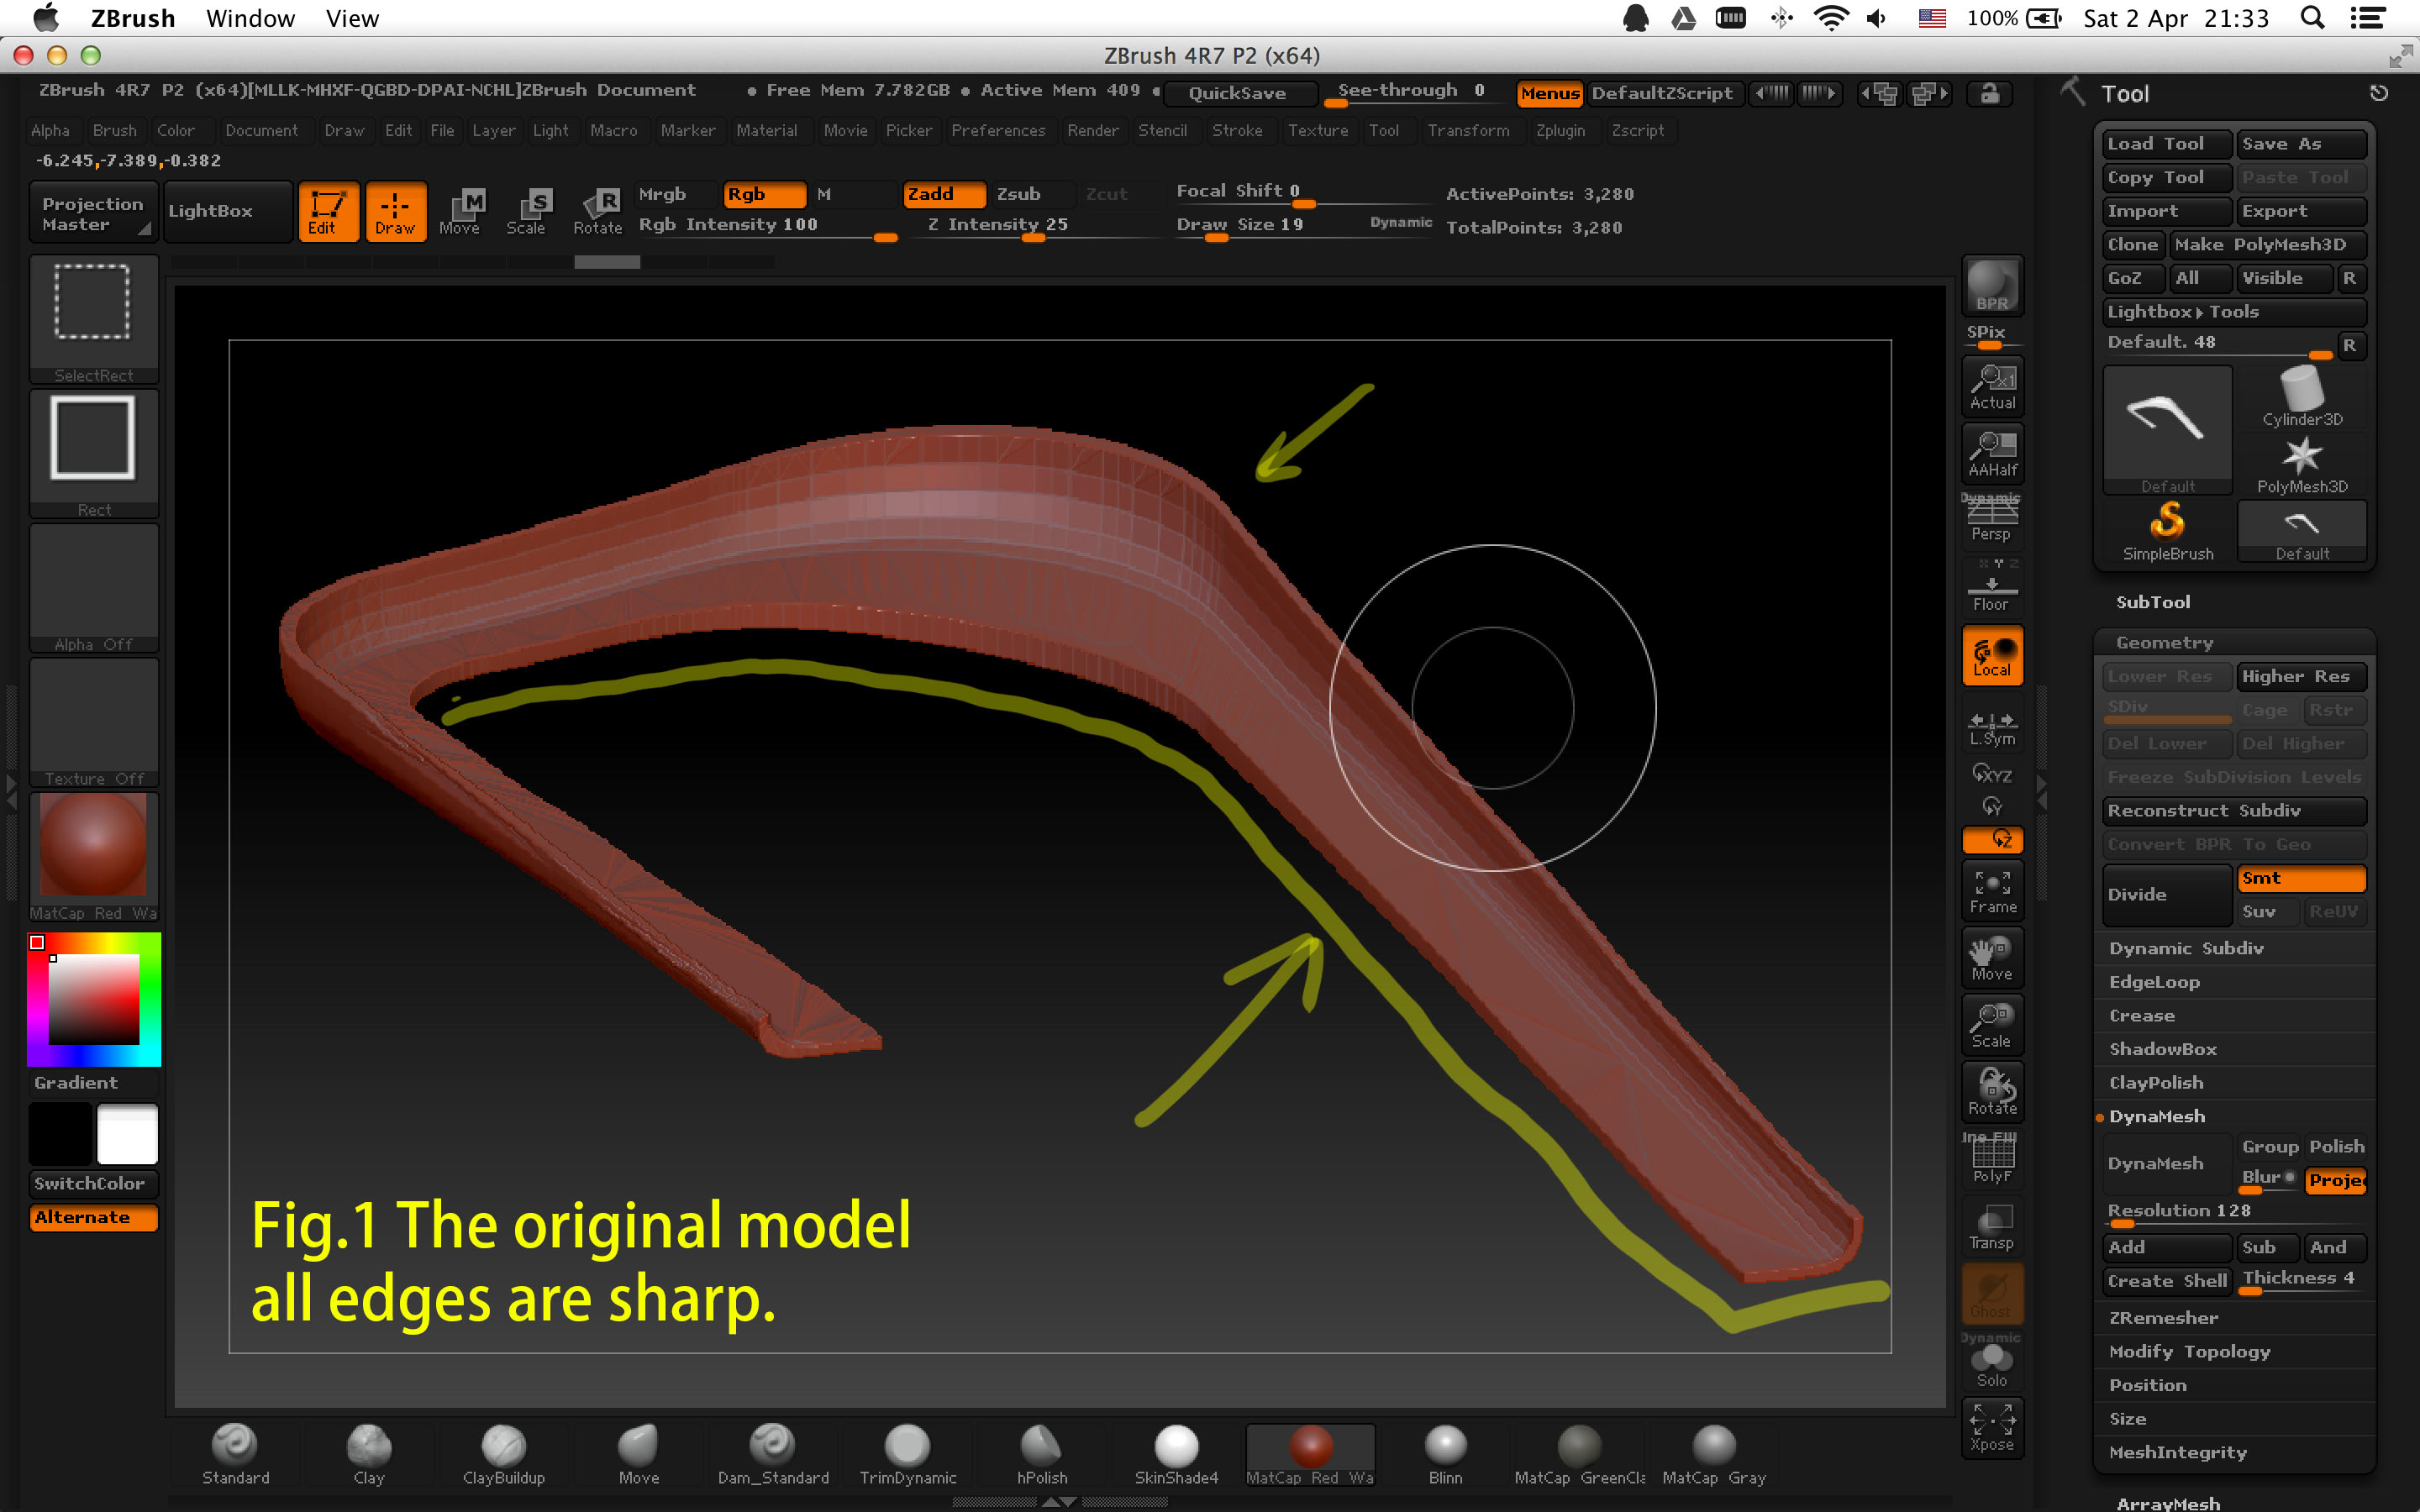Open the Preferences menu
Viewport: 2420px width, 1512px height.
(998, 130)
